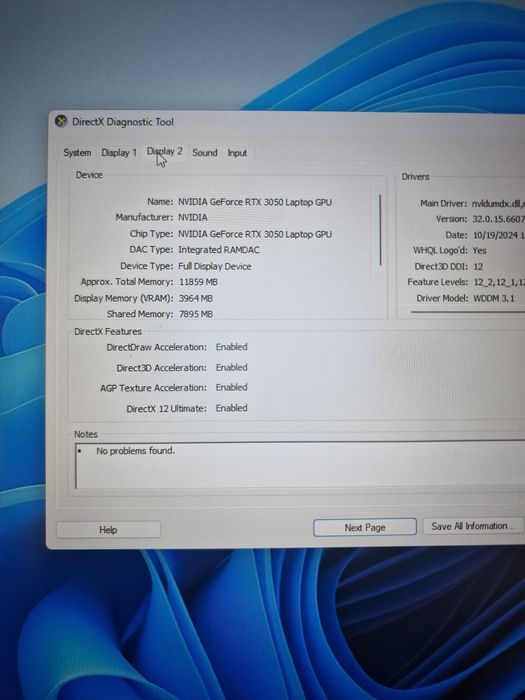Open the Display 1 tab
This screenshot has width=525, height=700.
(119, 153)
